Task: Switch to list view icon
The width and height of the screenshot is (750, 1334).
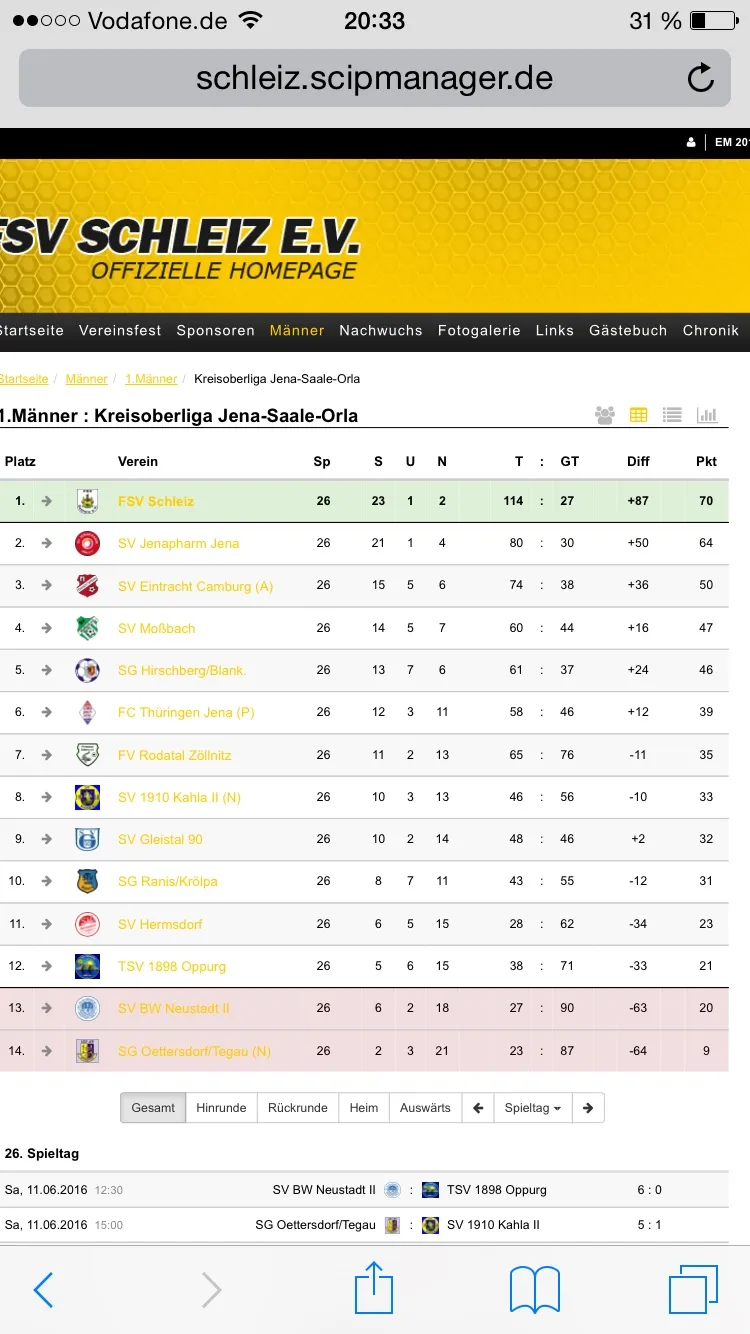Action: 672,415
